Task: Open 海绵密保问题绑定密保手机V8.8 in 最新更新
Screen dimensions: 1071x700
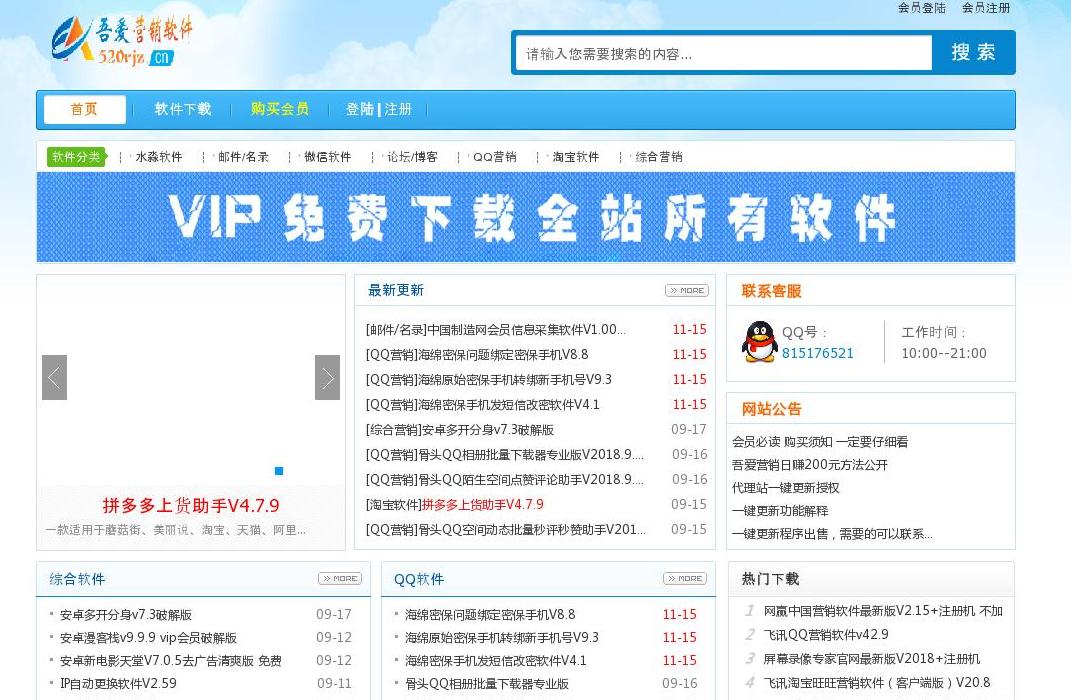Action: click(477, 354)
